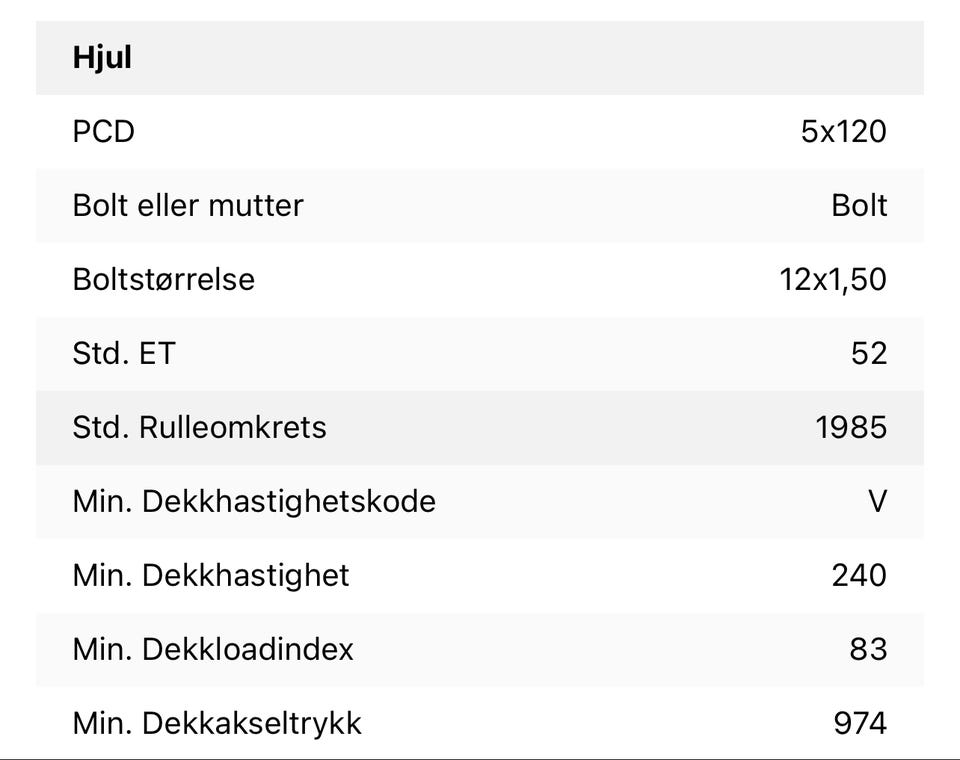Tap the middle of the highlighted Rulleomkrets row
Viewport: 960px width, 760px height.
(x=480, y=427)
